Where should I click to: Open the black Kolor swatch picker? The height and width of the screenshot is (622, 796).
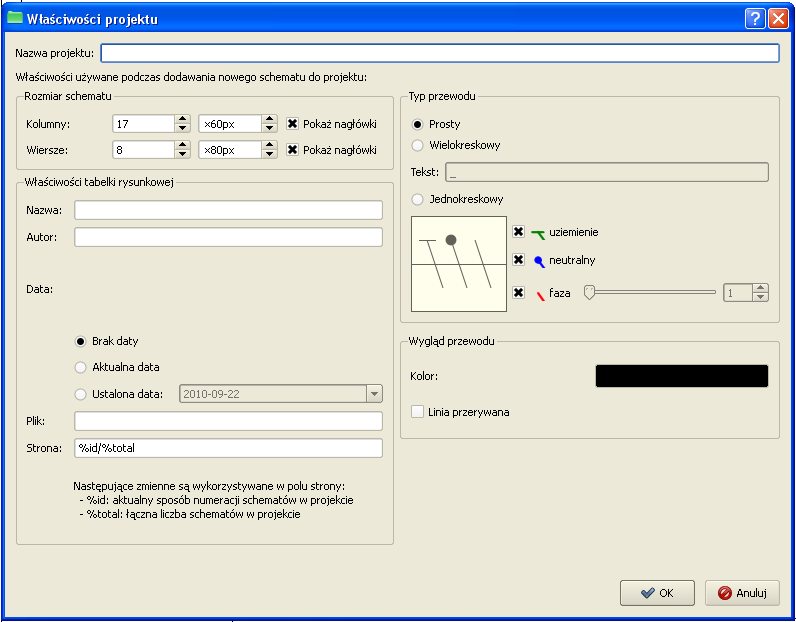pyautogui.click(x=681, y=376)
